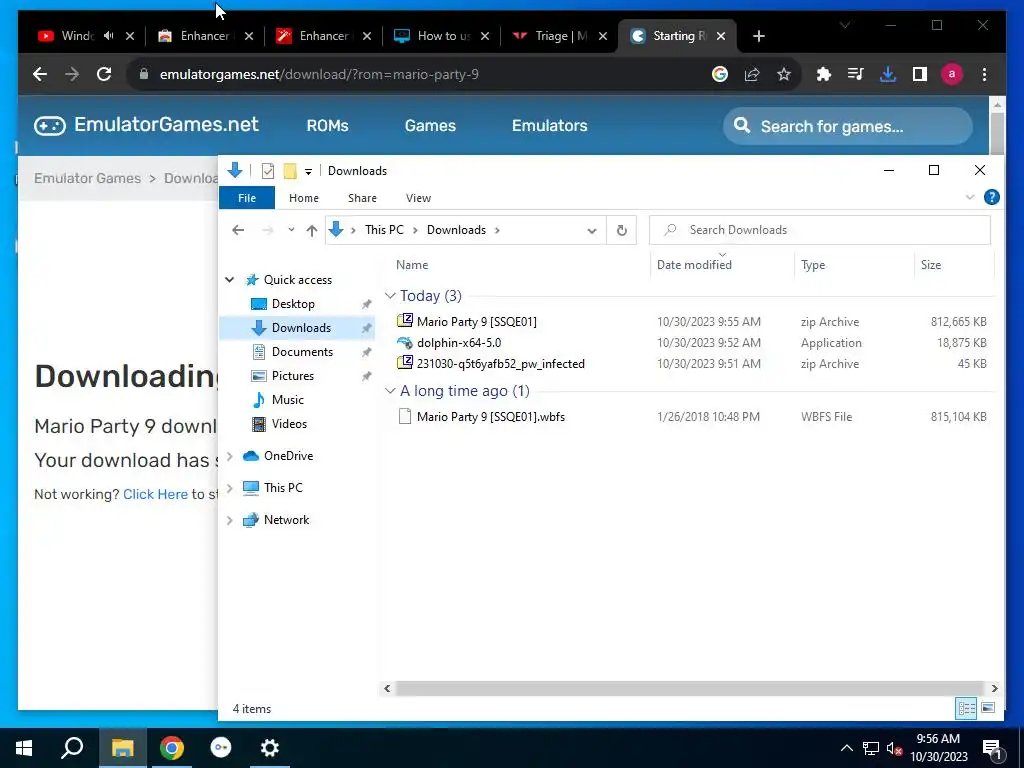Click the 'Click Here' download link
The width and height of the screenshot is (1024, 768).
(x=155, y=494)
